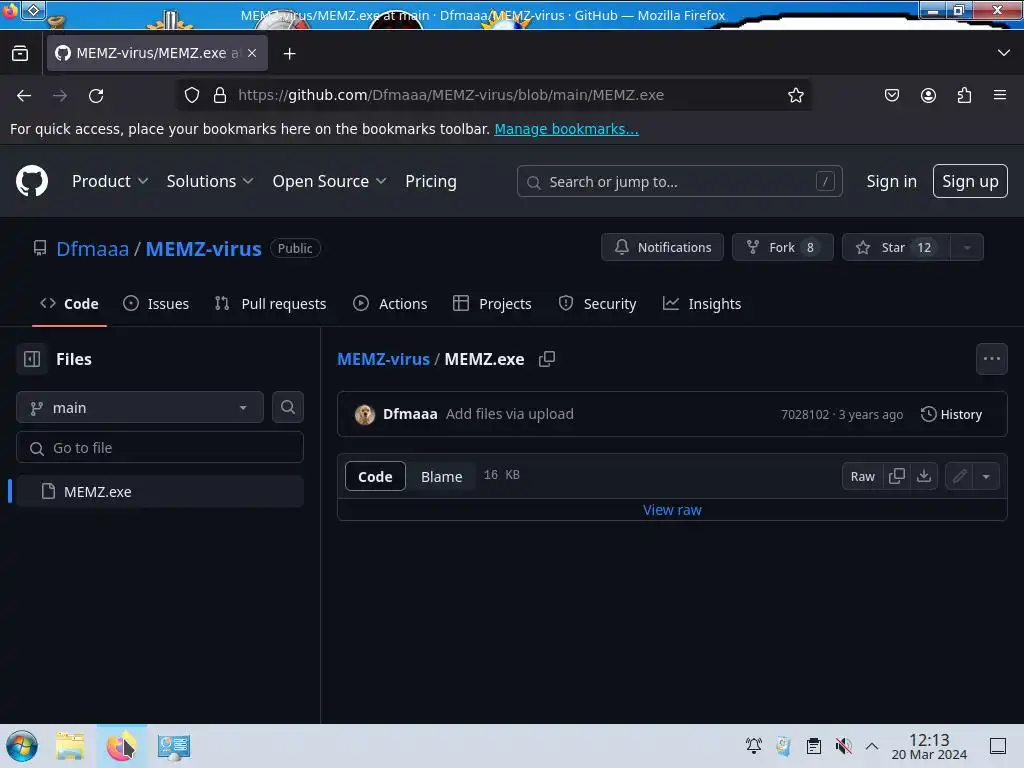Open the main branch selector dropdown
This screenshot has width=1024, height=768.
point(140,407)
